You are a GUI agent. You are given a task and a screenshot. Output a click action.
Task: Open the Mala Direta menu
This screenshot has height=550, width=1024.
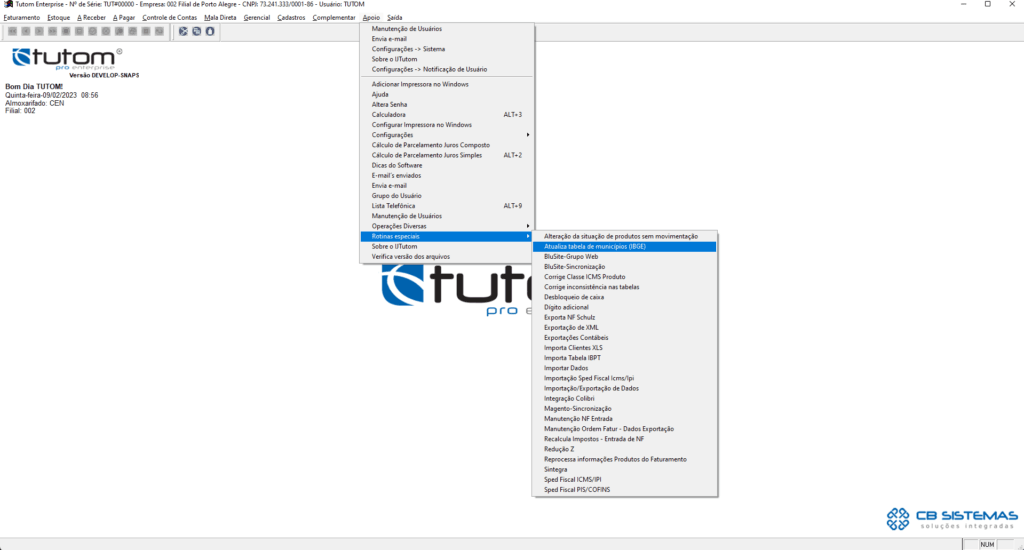220,18
